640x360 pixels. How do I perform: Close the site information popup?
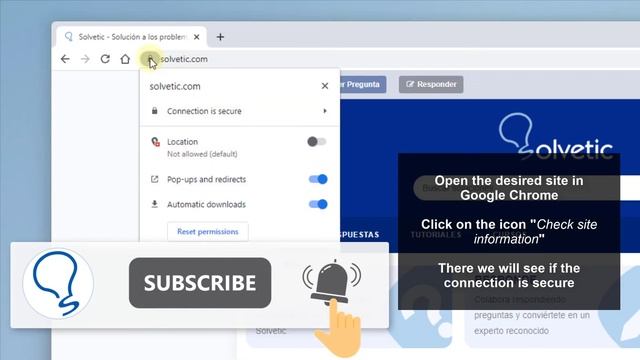point(324,86)
